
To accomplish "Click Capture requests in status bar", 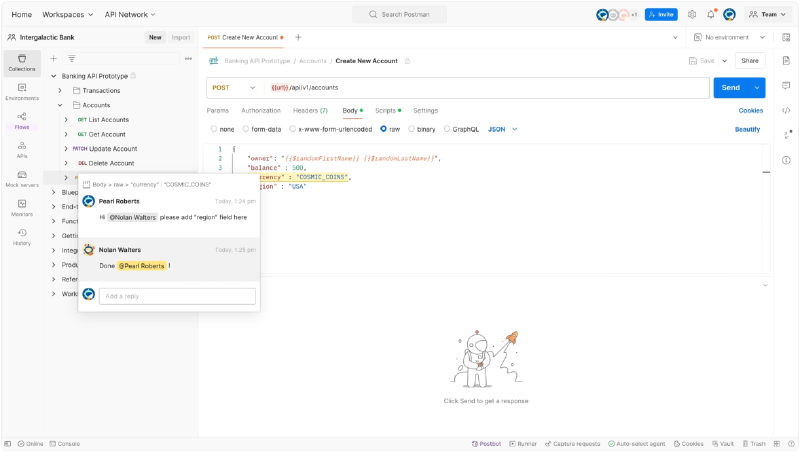I will (x=572, y=444).
